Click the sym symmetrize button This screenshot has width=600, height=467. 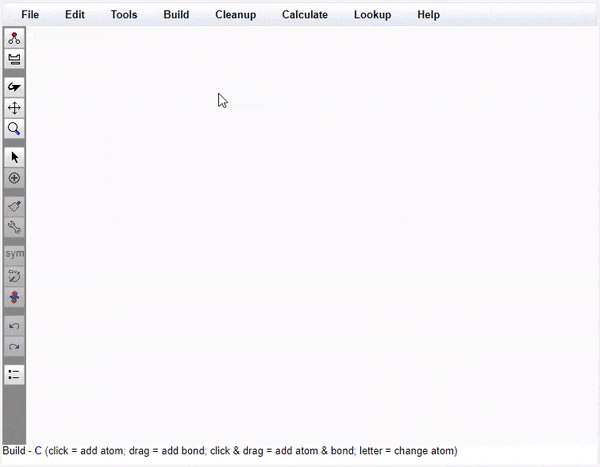tap(14, 254)
